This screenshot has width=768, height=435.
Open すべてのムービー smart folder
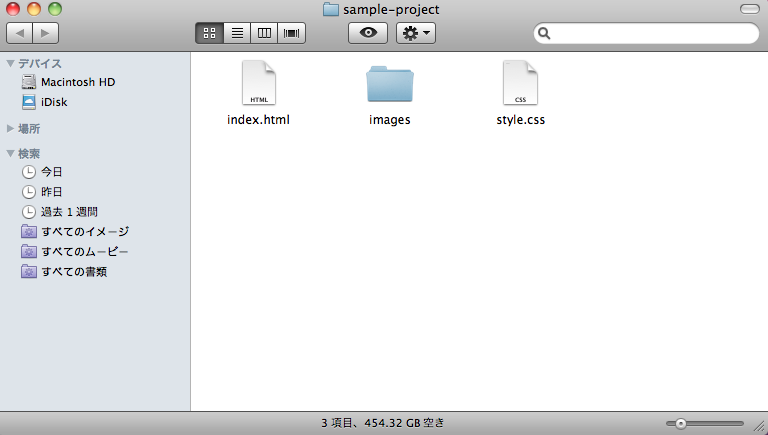pos(85,252)
